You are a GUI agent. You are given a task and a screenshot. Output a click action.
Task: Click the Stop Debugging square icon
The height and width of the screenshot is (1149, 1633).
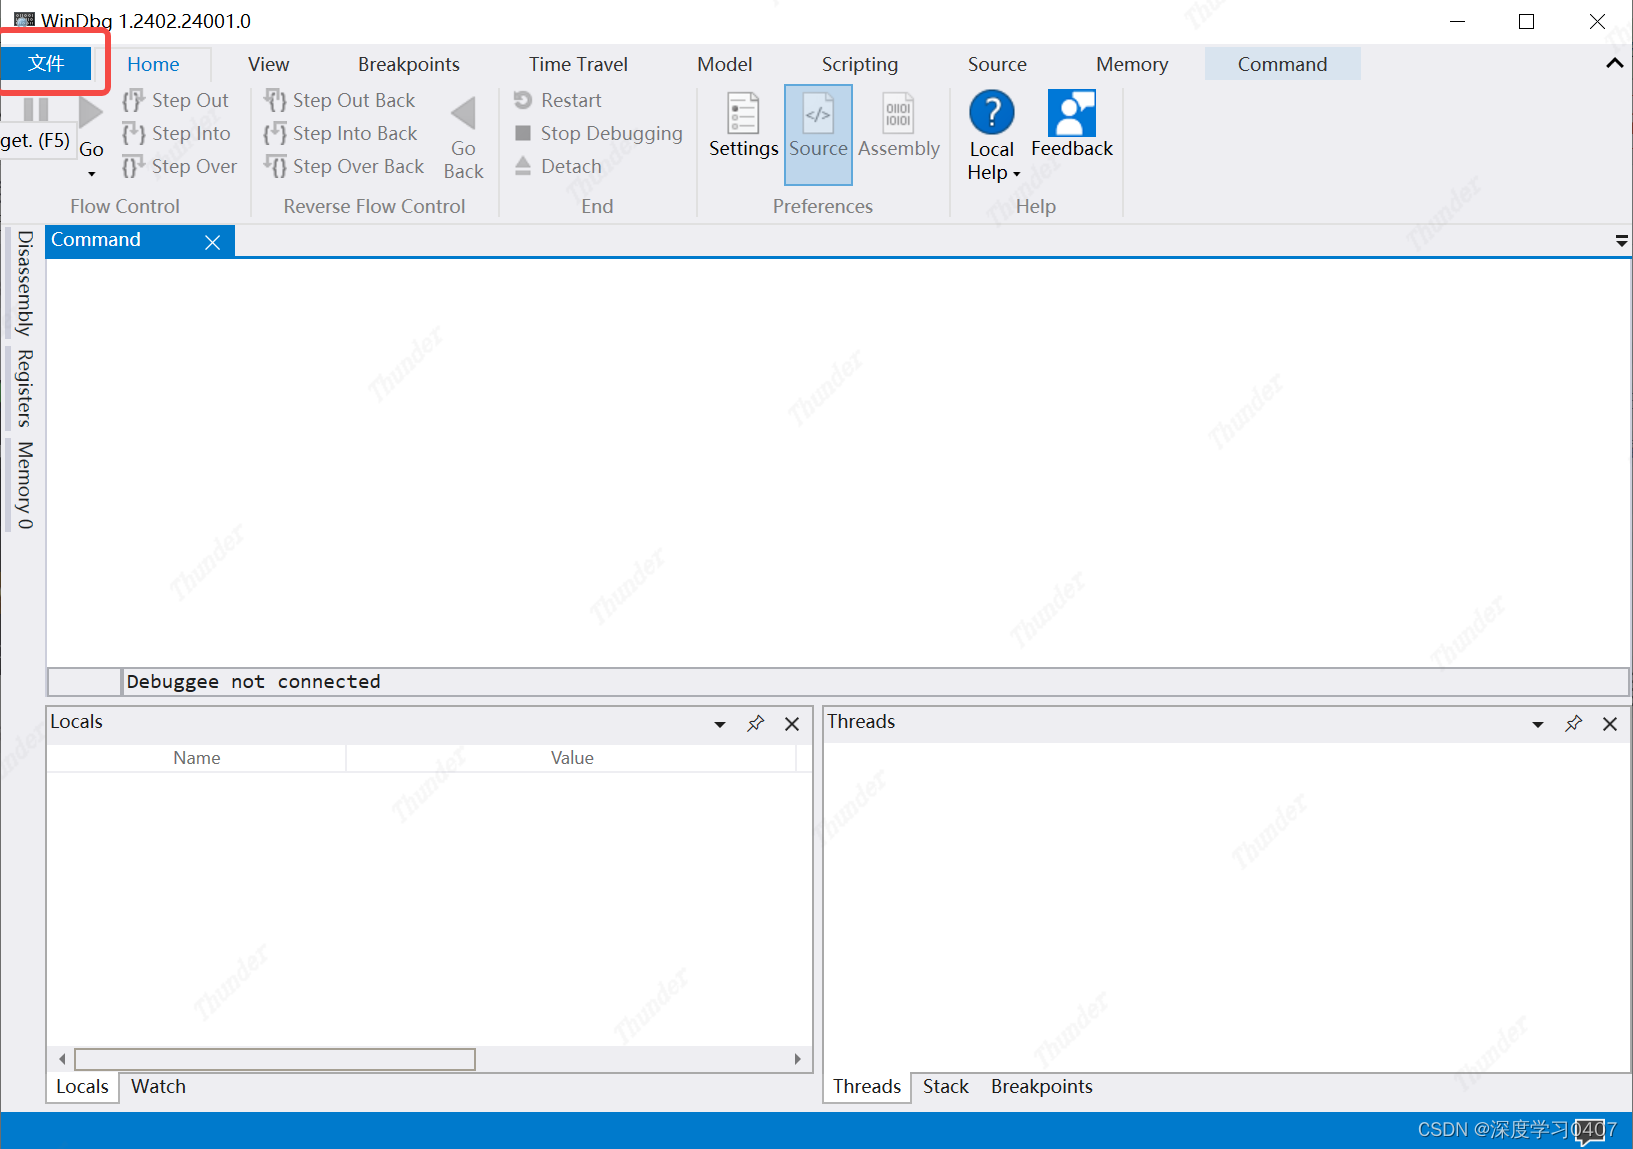click(522, 133)
